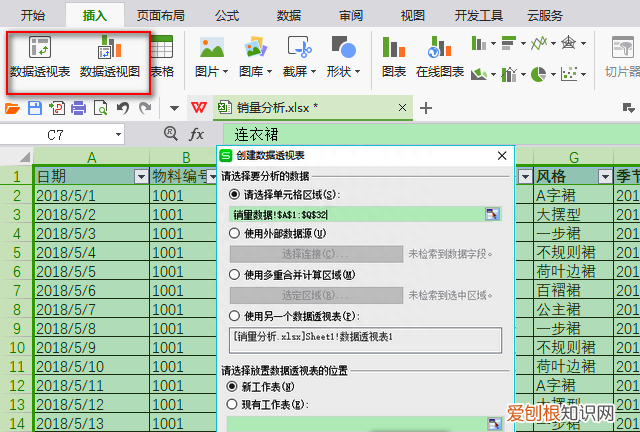Select 请选择单元格区域 radio option
The height and width of the screenshot is (432, 640).
234,194
